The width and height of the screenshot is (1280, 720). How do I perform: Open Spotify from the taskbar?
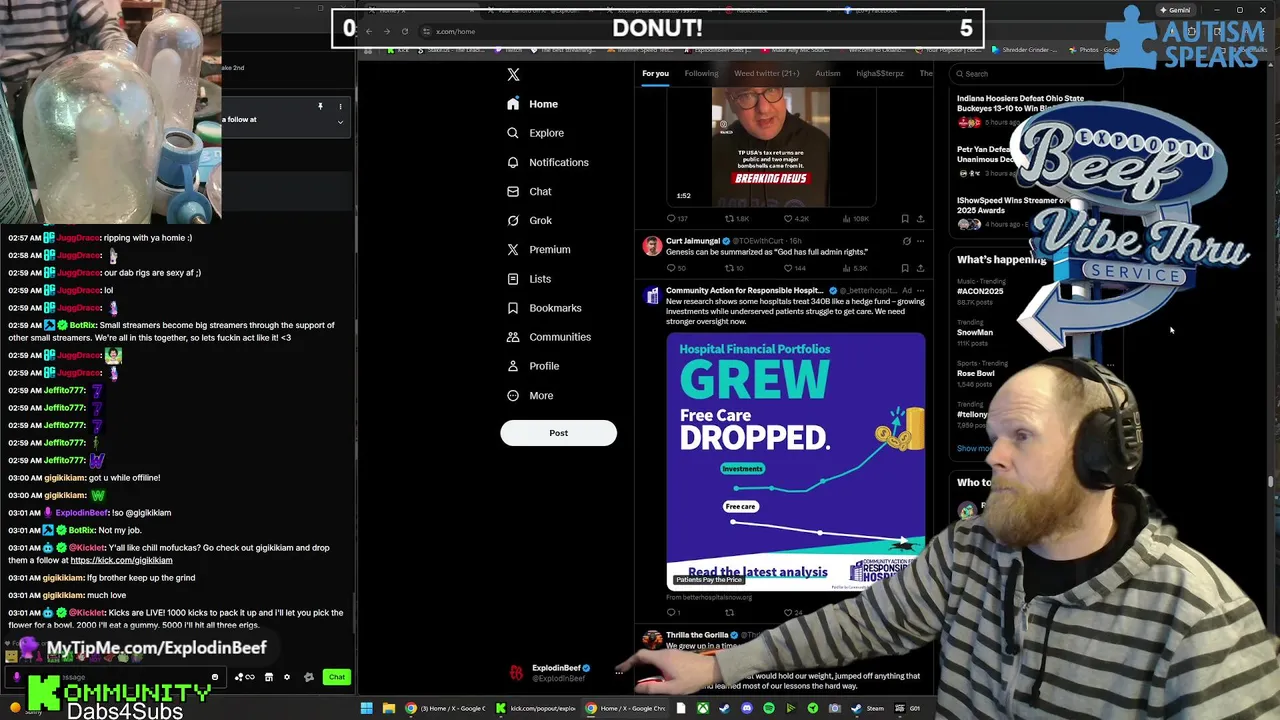coord(769,708)
